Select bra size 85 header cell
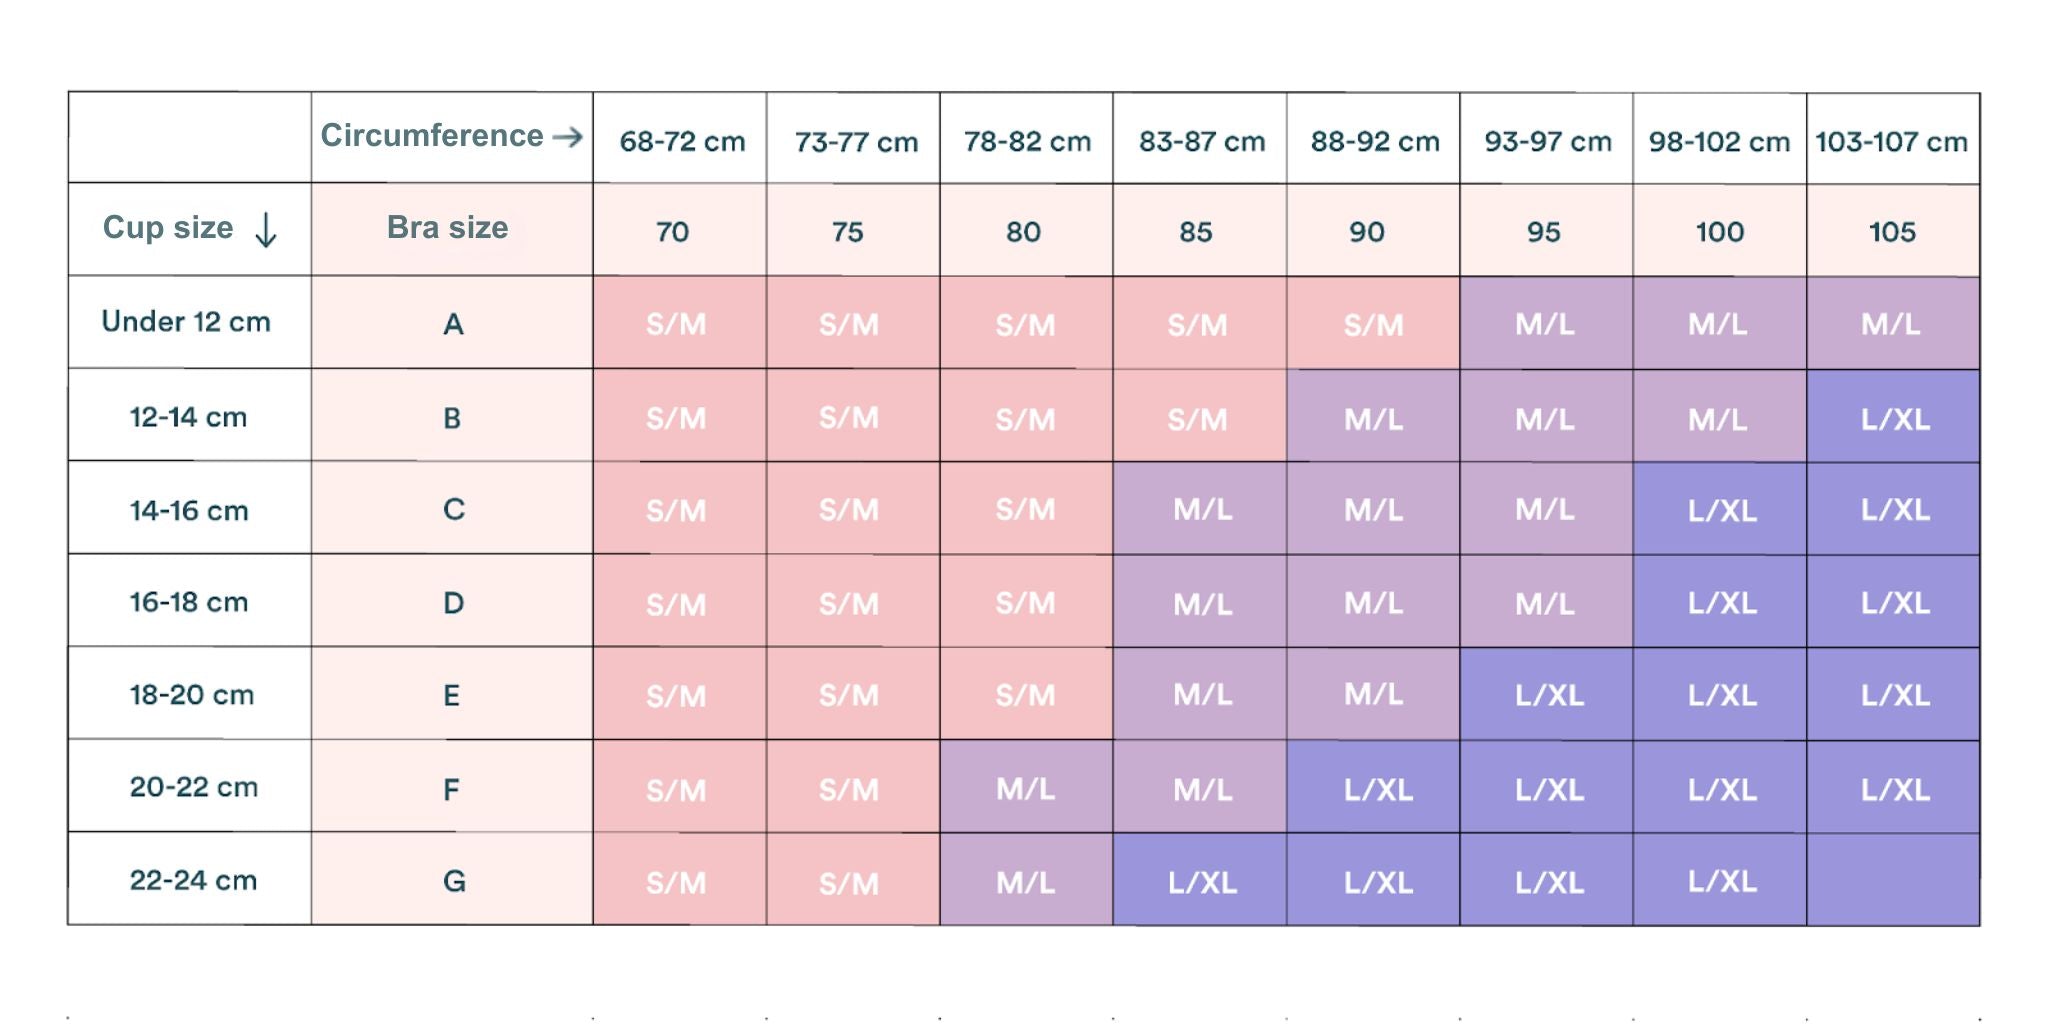 1196,232
